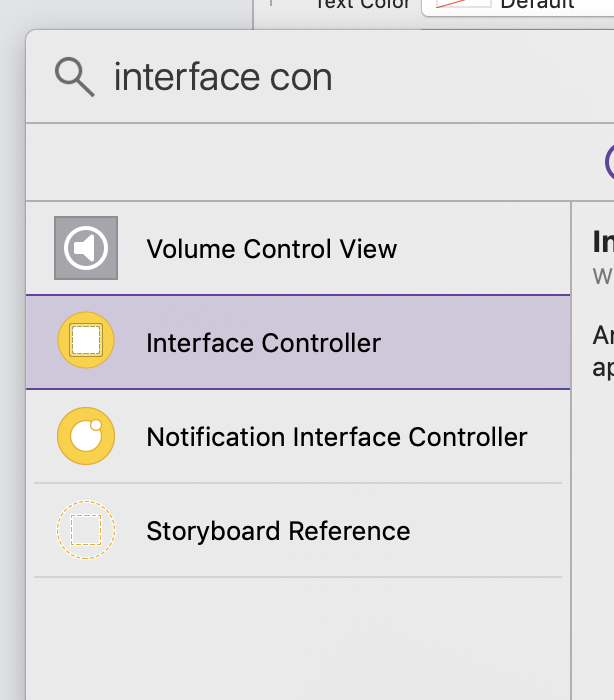
Task: Click empty area below Storyboard Reference
Action: pyautogui.click(x=298, y=635)
